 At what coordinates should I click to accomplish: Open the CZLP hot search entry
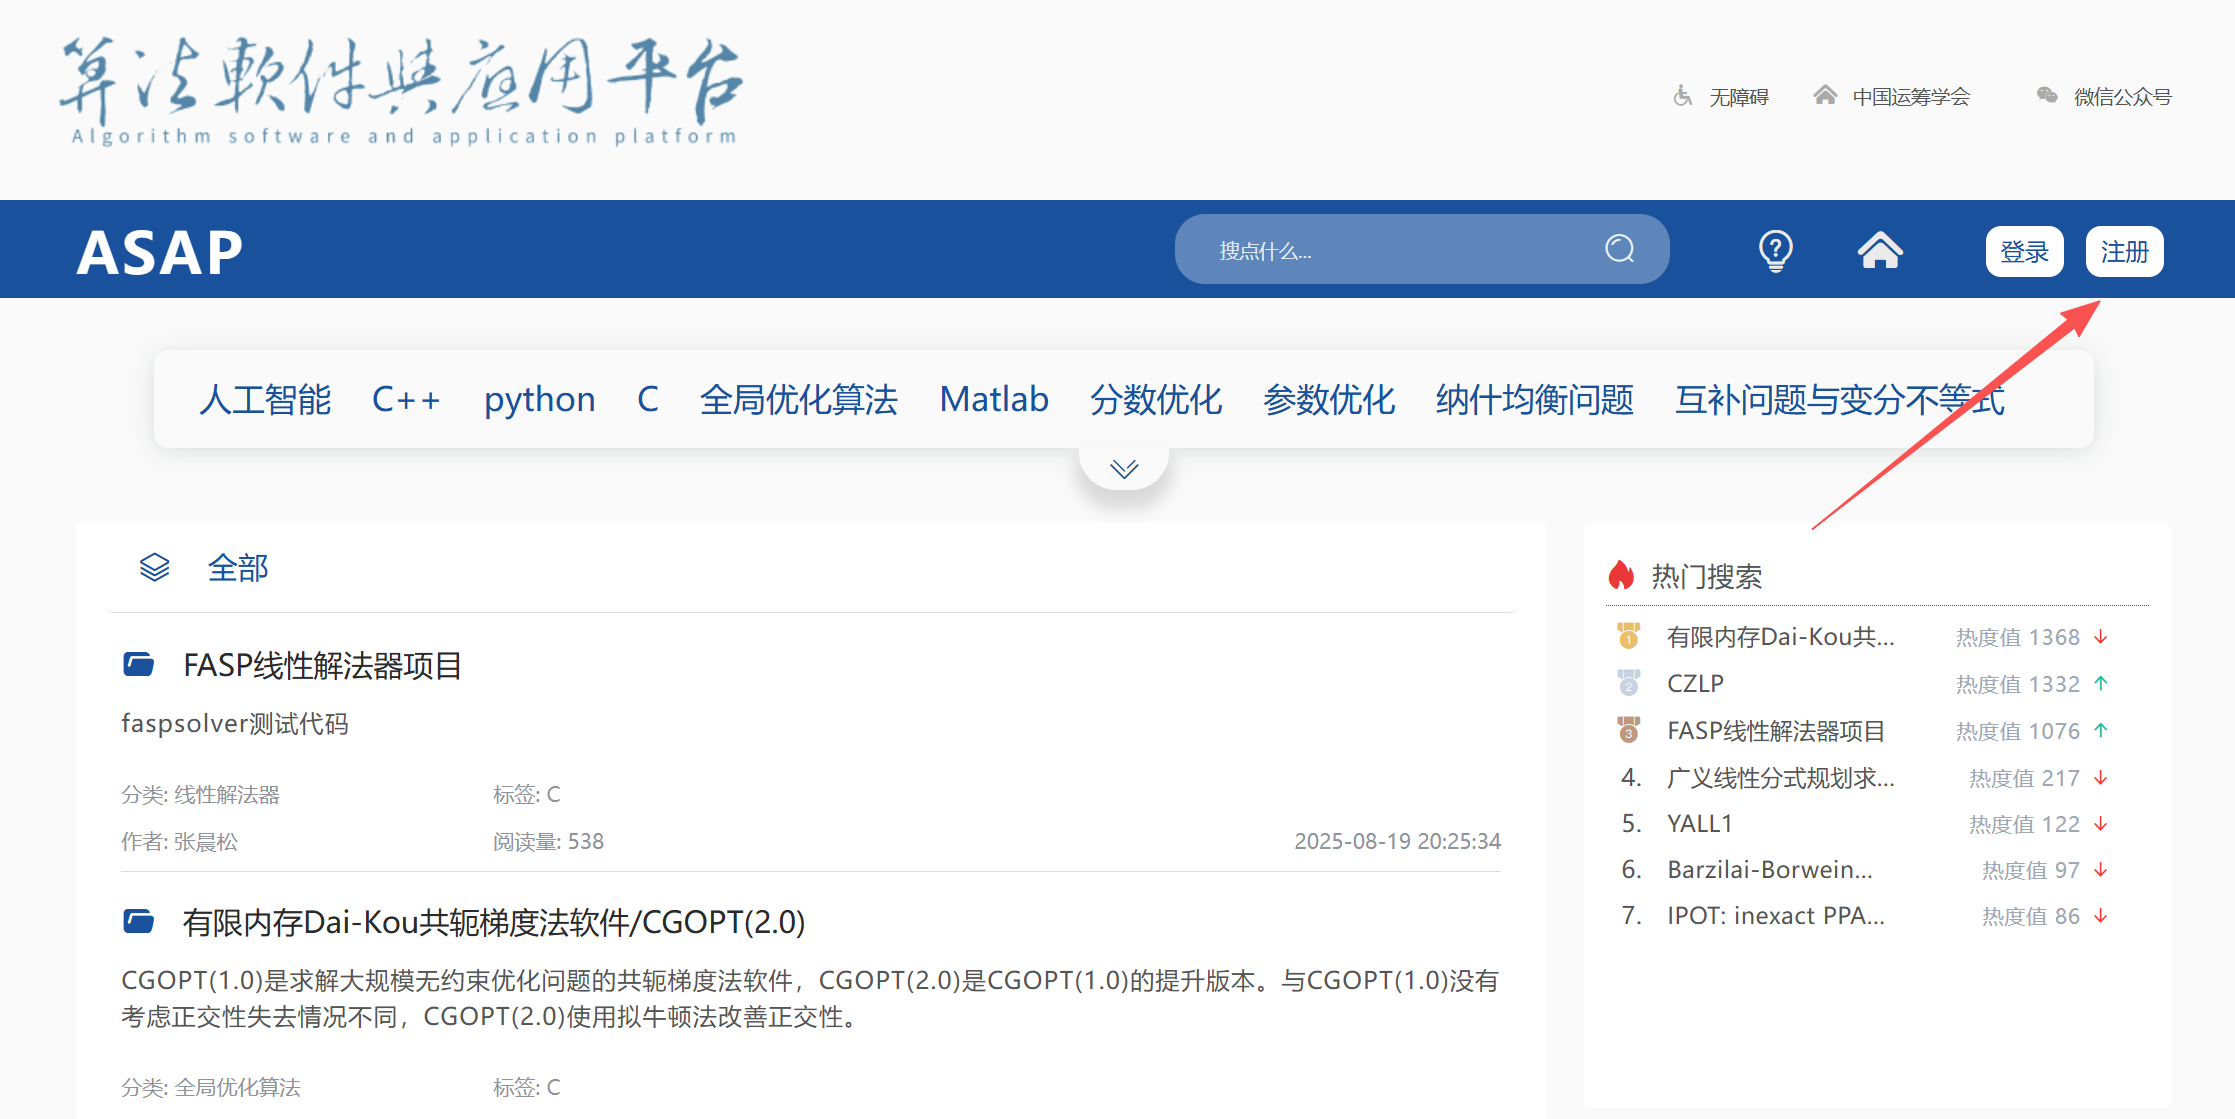[1693, 683]
